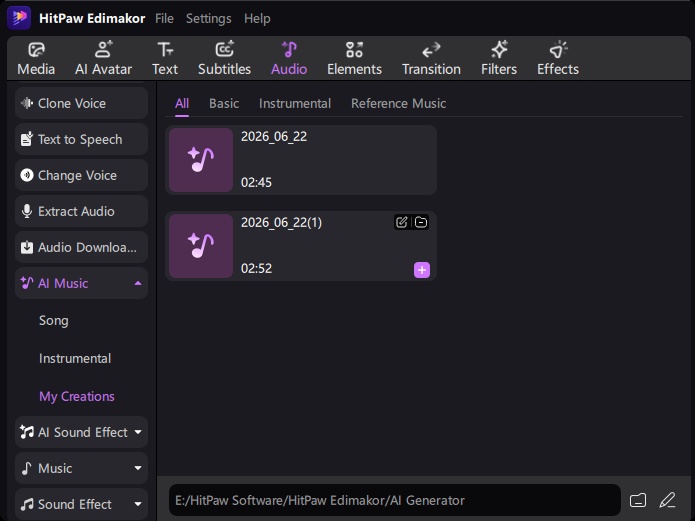Select My Creations under AI Music
Screen dimensions: 695x521
pos(77,396)
